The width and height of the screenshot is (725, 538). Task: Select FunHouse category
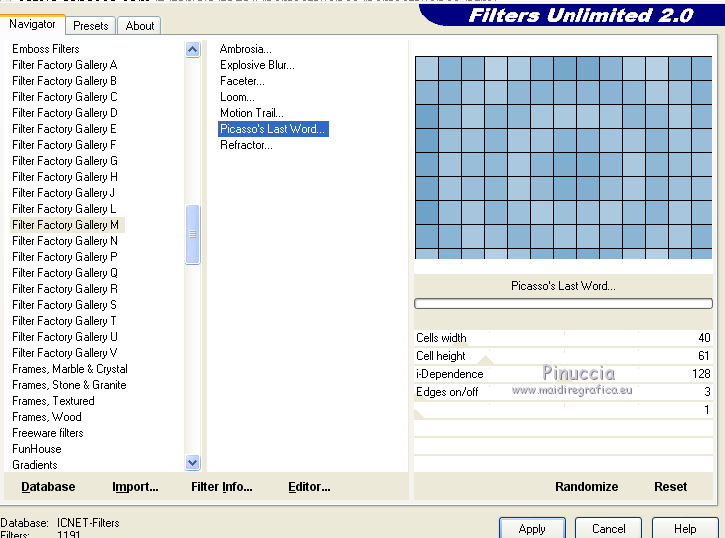pyautogui.click(x=37, y=449)
